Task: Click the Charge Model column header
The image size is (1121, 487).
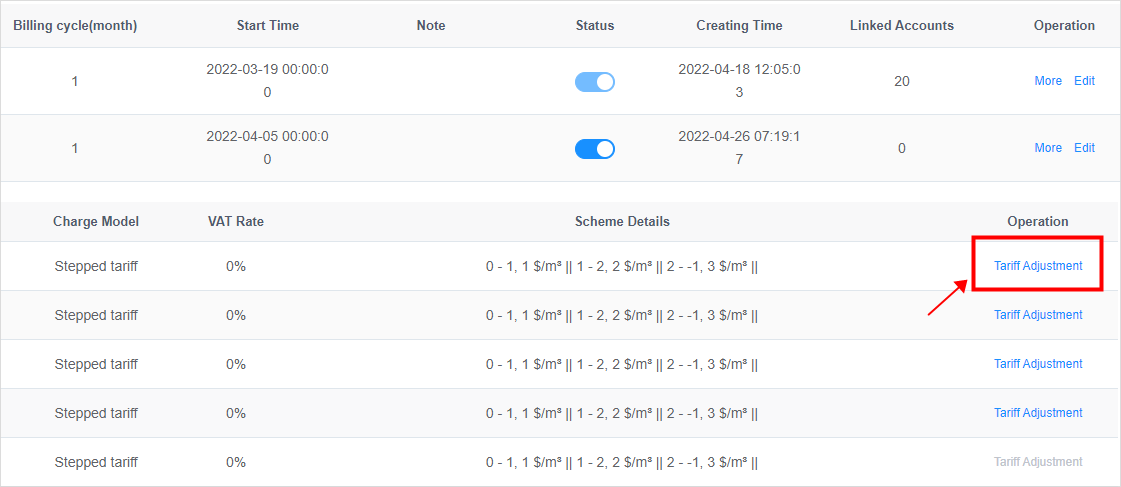Action: click(x=96, y=222)
